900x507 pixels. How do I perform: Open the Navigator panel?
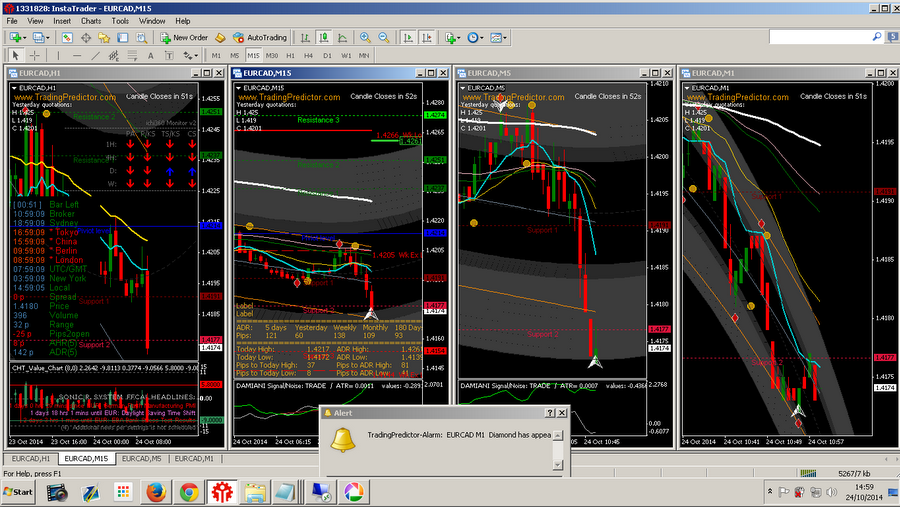pos(104,37)
